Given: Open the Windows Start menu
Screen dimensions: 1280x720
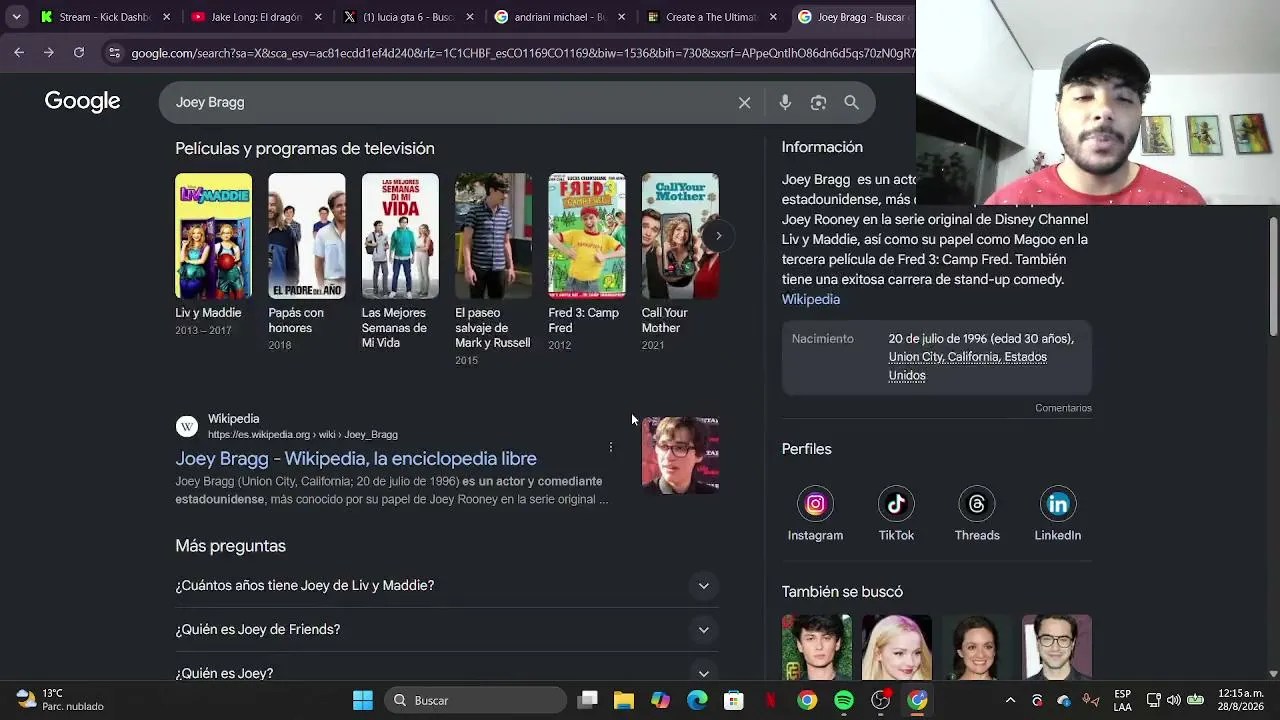Looking at the screenshot, I should tap(363, 700).
